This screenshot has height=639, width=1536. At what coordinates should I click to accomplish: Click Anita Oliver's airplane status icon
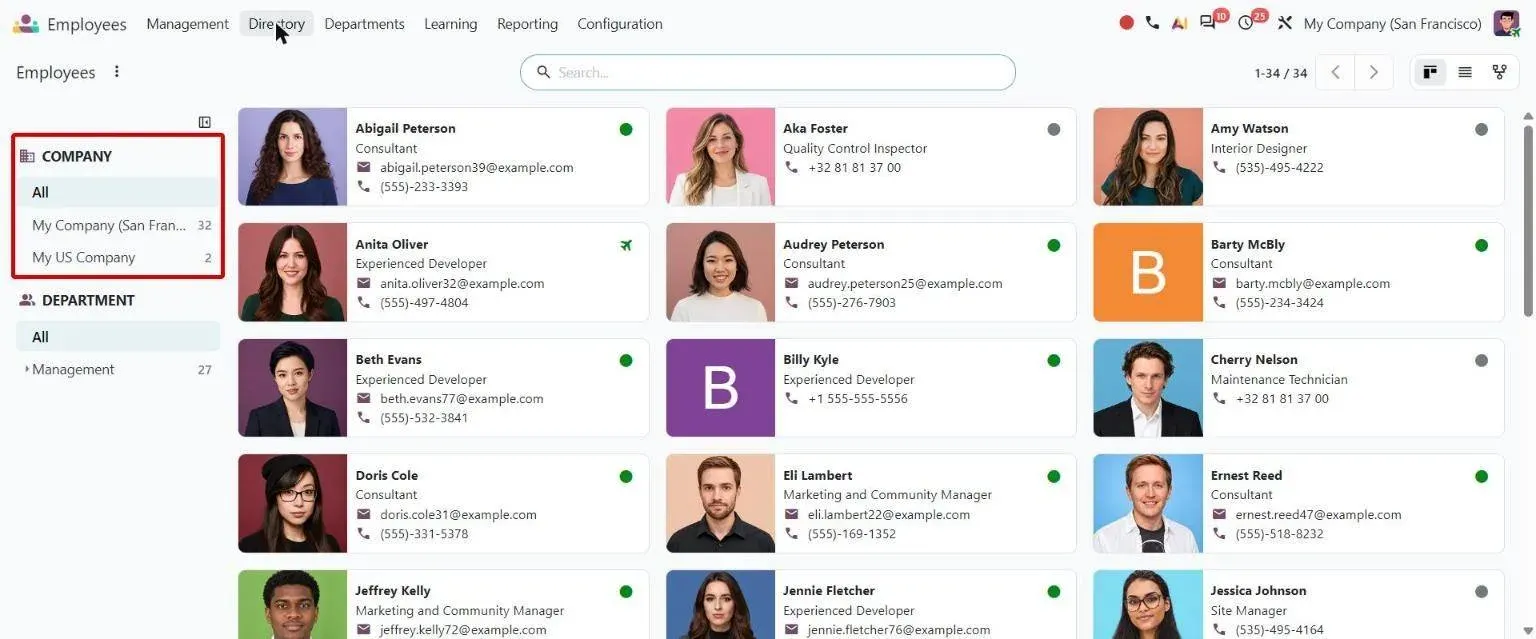coord(626,245)
